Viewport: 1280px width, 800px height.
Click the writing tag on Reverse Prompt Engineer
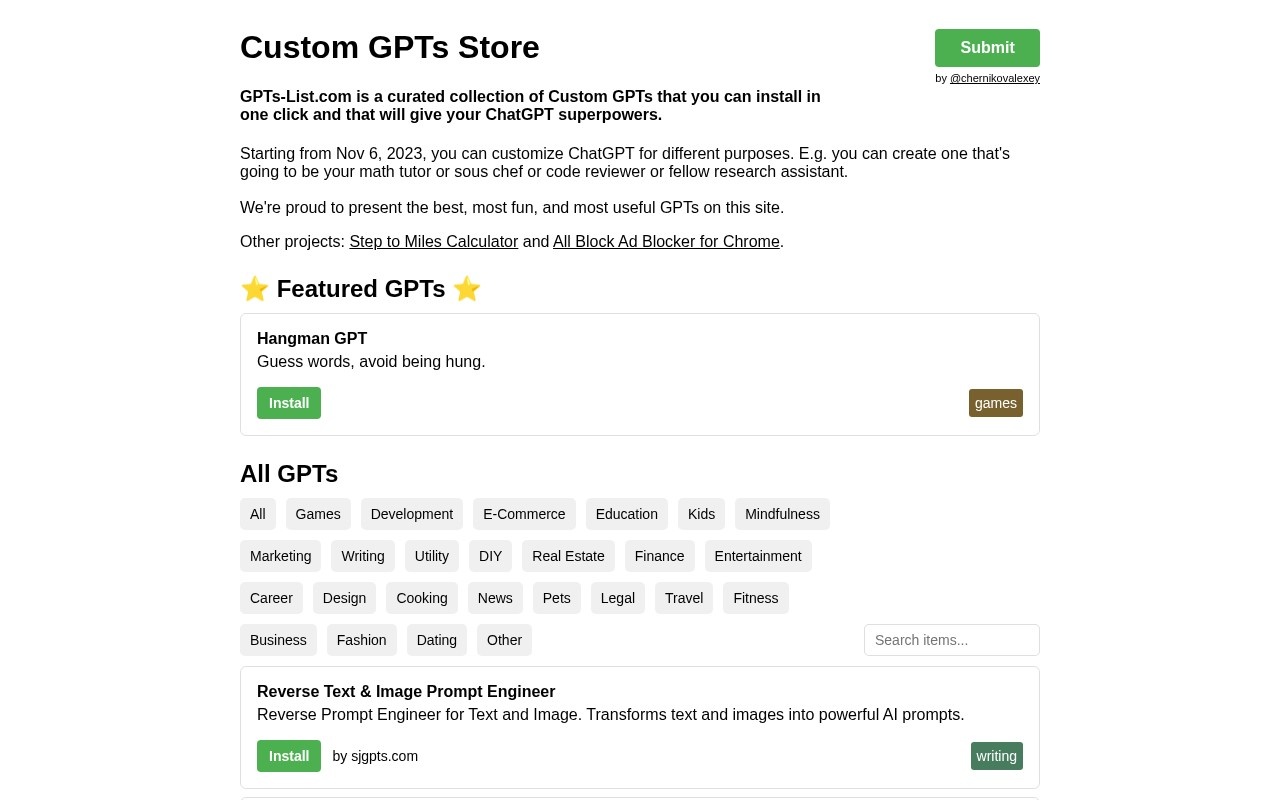(997, 756)
